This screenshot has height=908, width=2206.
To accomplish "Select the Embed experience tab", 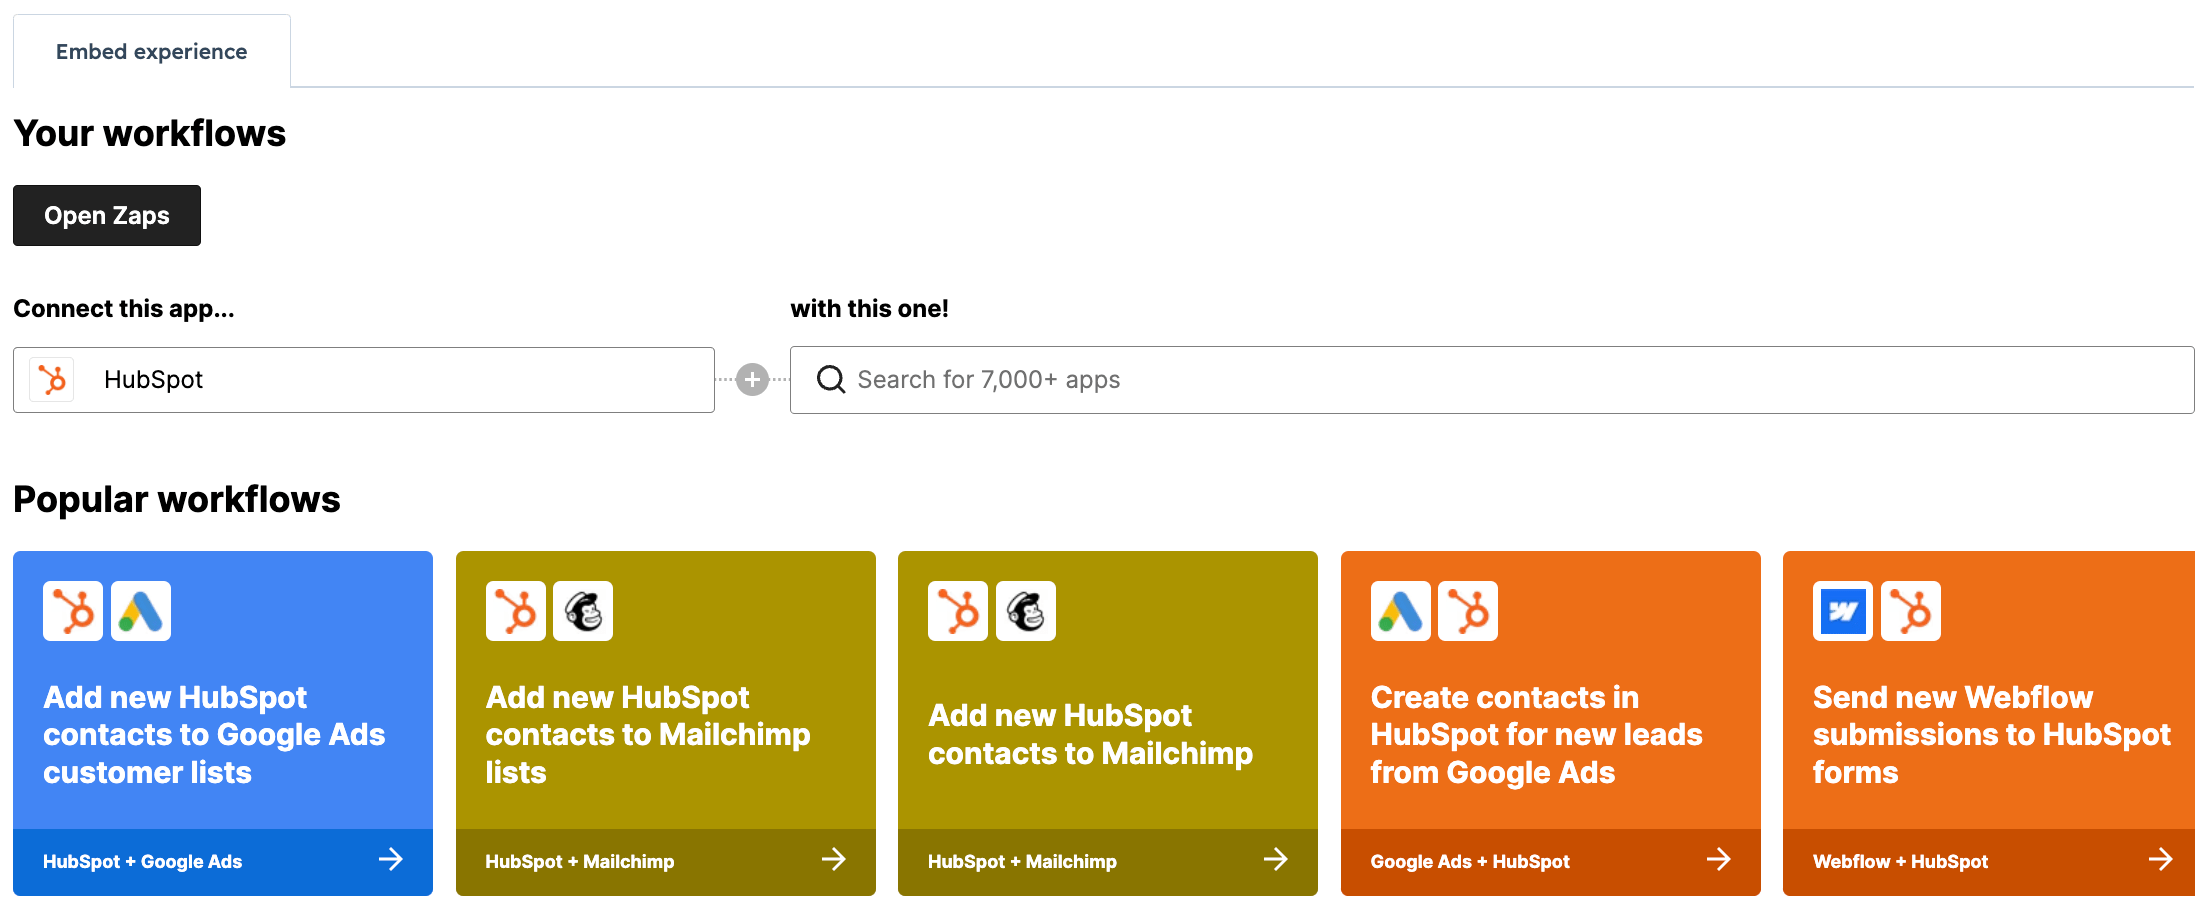I will (x=151, y=50).
